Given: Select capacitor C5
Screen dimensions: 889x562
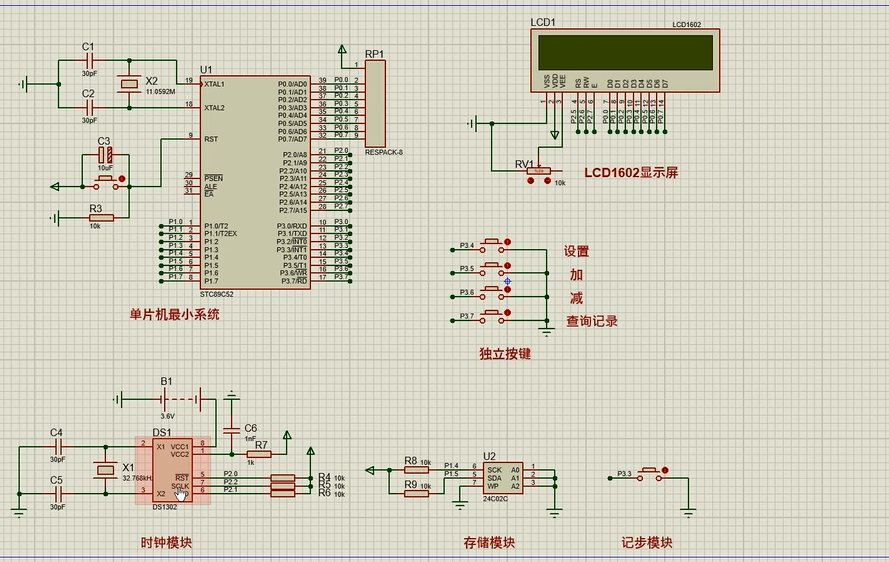Looking at the screenshot, I should [x=57, y=494].
